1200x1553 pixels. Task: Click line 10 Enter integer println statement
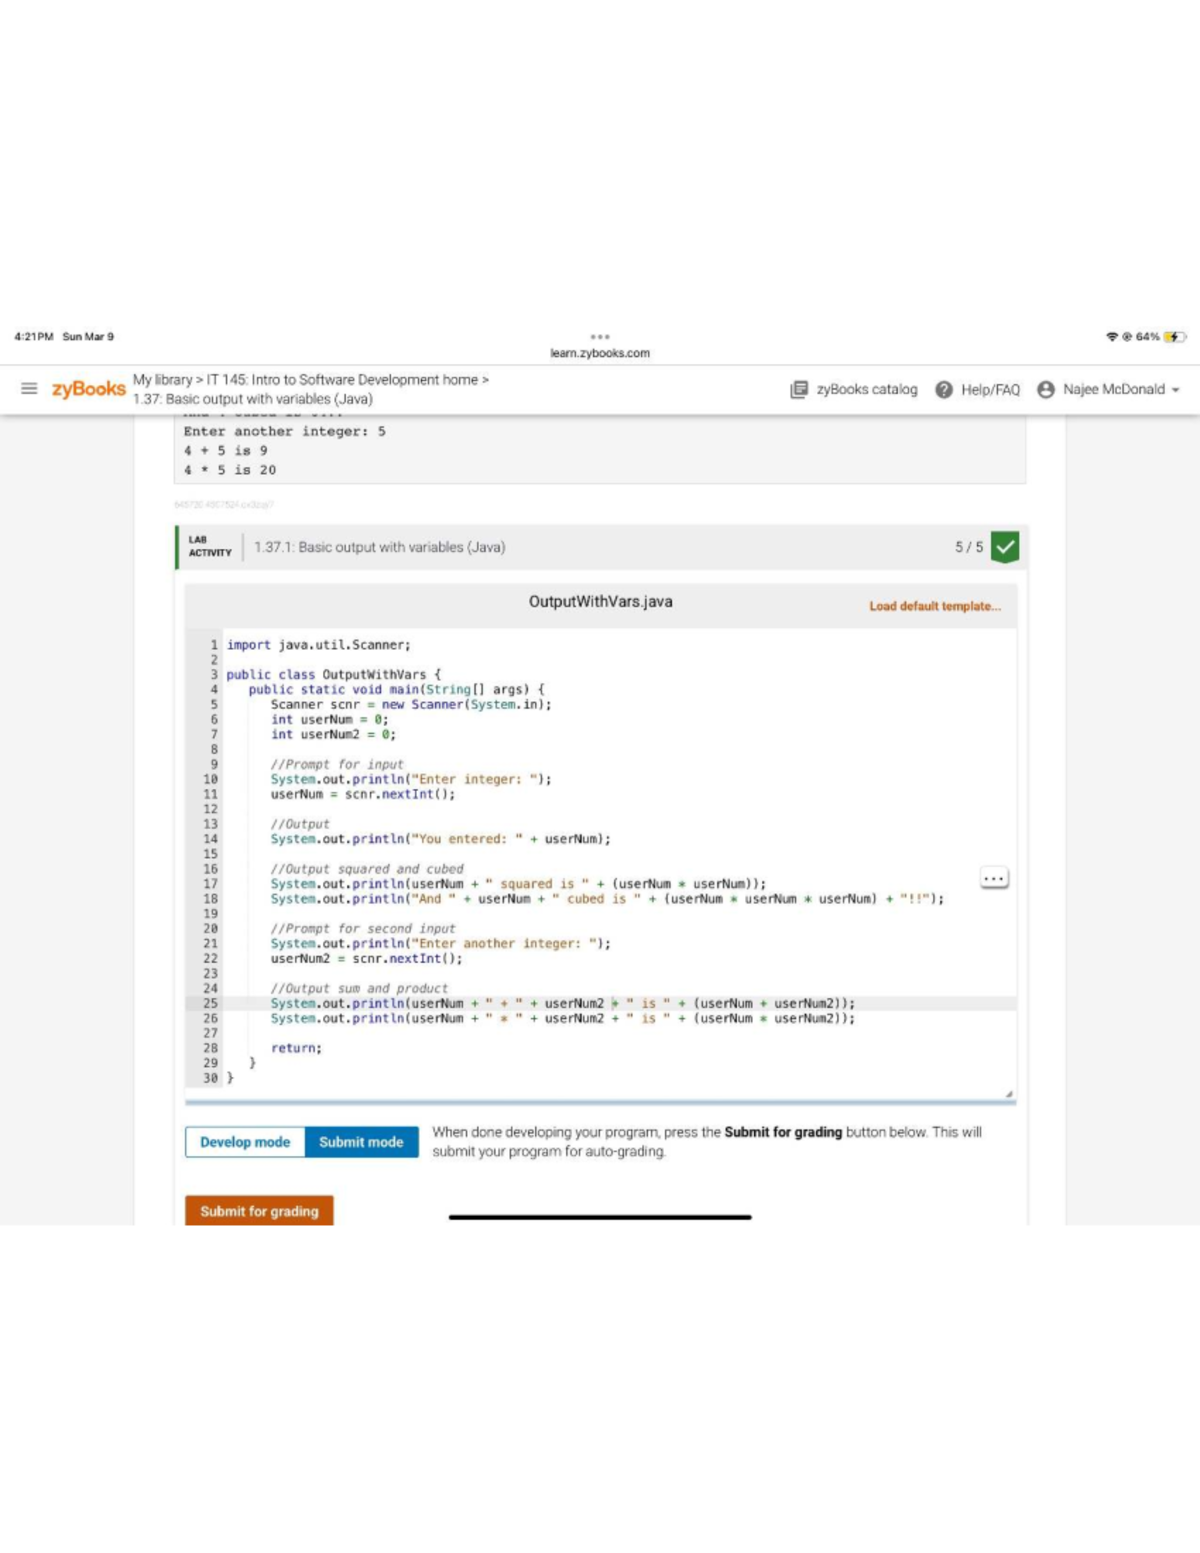coord(410,779)
